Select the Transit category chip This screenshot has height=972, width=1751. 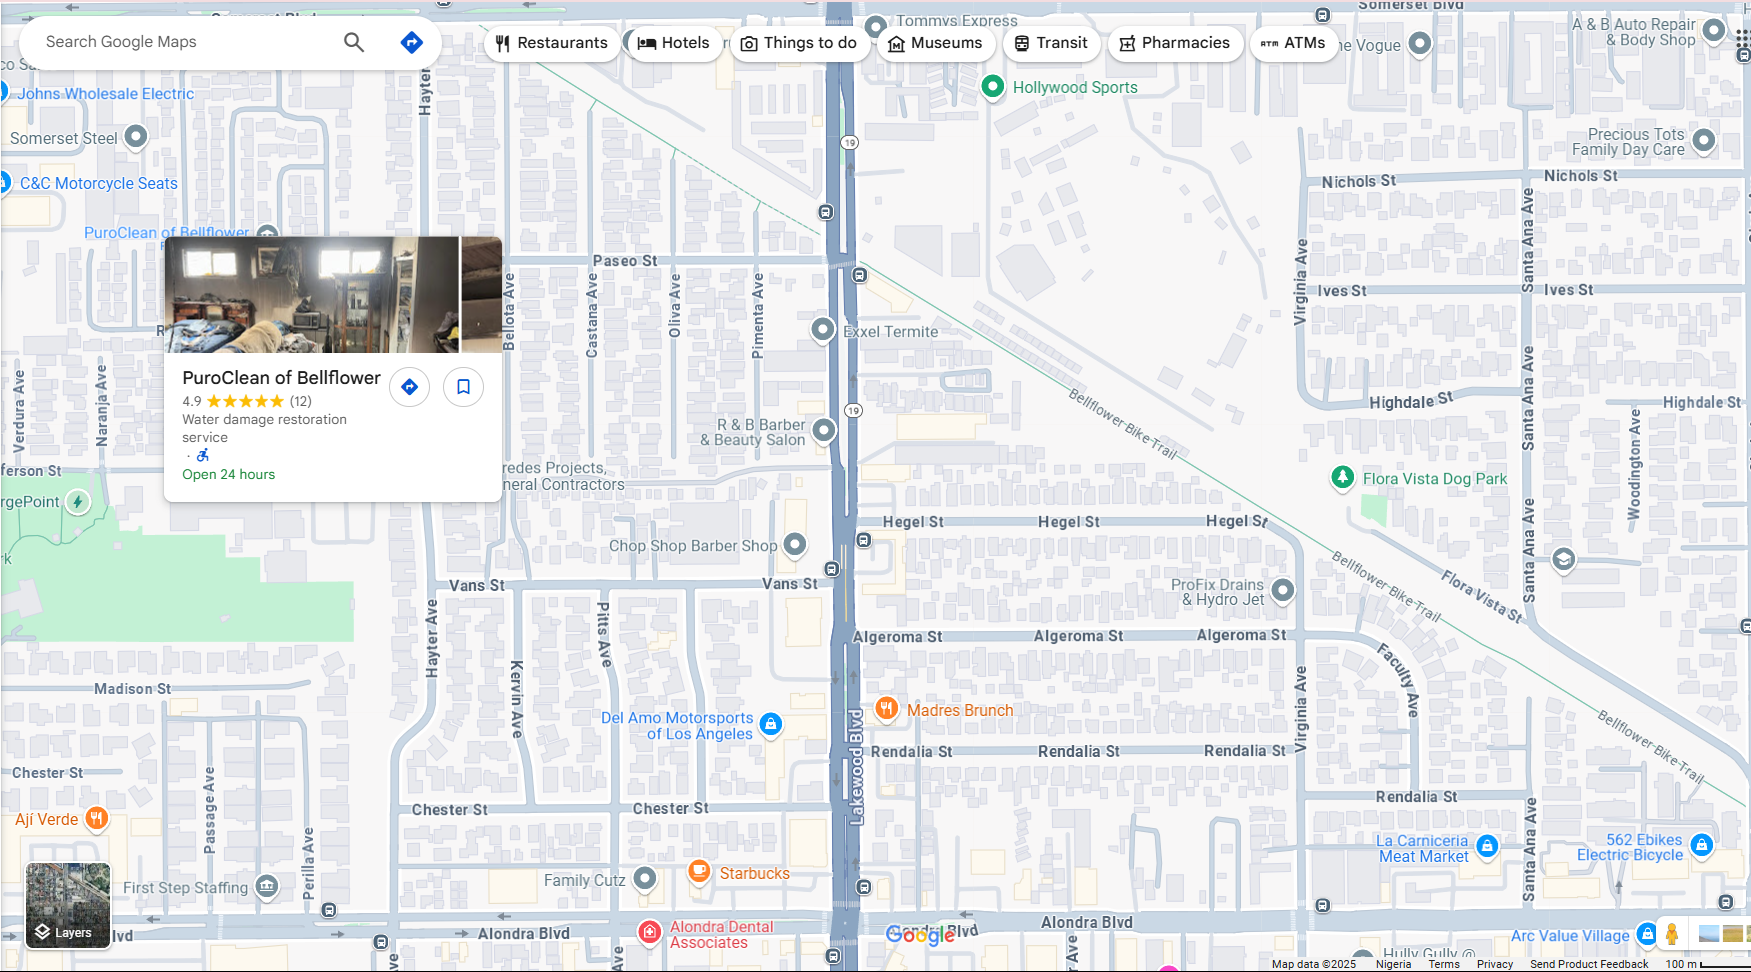point(1051,43)
